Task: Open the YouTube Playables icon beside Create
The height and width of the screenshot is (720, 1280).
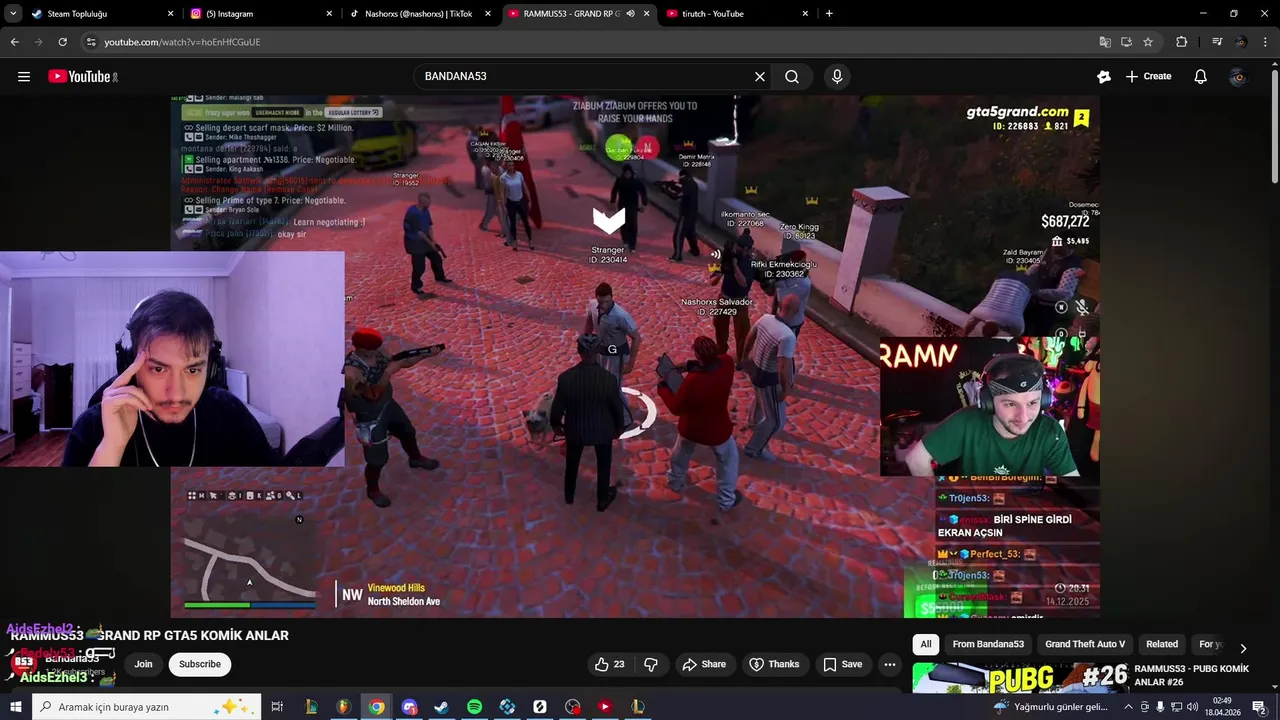Action: pos(1104,76)
